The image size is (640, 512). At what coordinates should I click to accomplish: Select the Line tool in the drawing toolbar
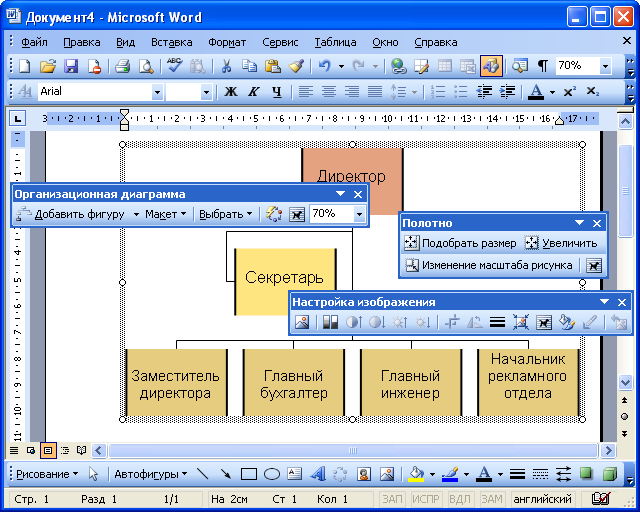203,474
